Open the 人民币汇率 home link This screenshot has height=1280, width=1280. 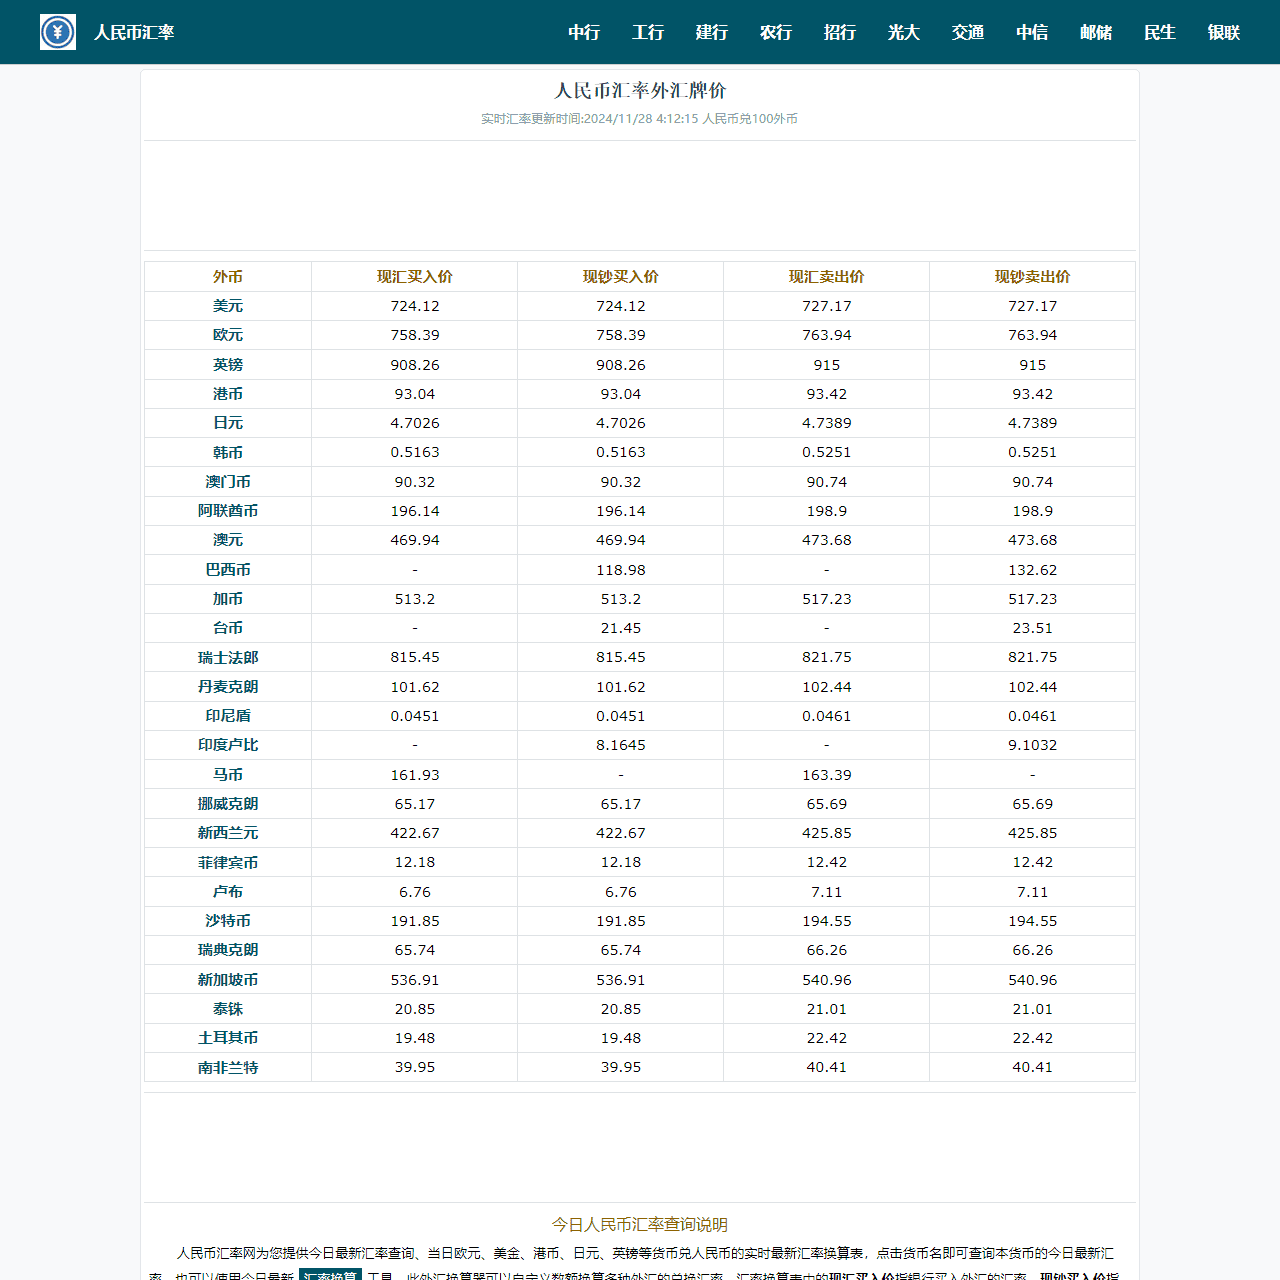[134, 32]
